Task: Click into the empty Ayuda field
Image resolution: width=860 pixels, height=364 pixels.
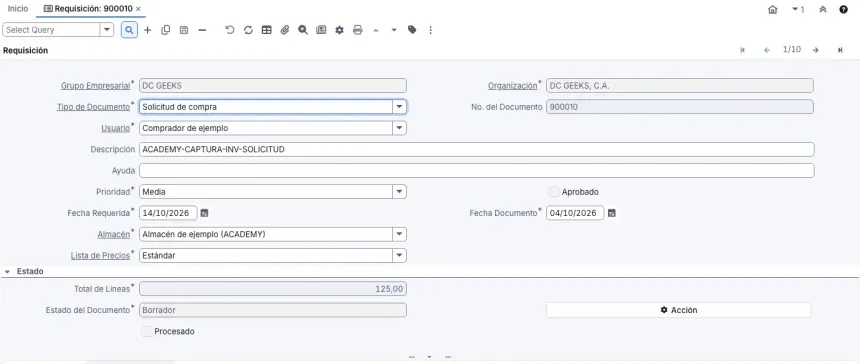Action: point(477,170)
